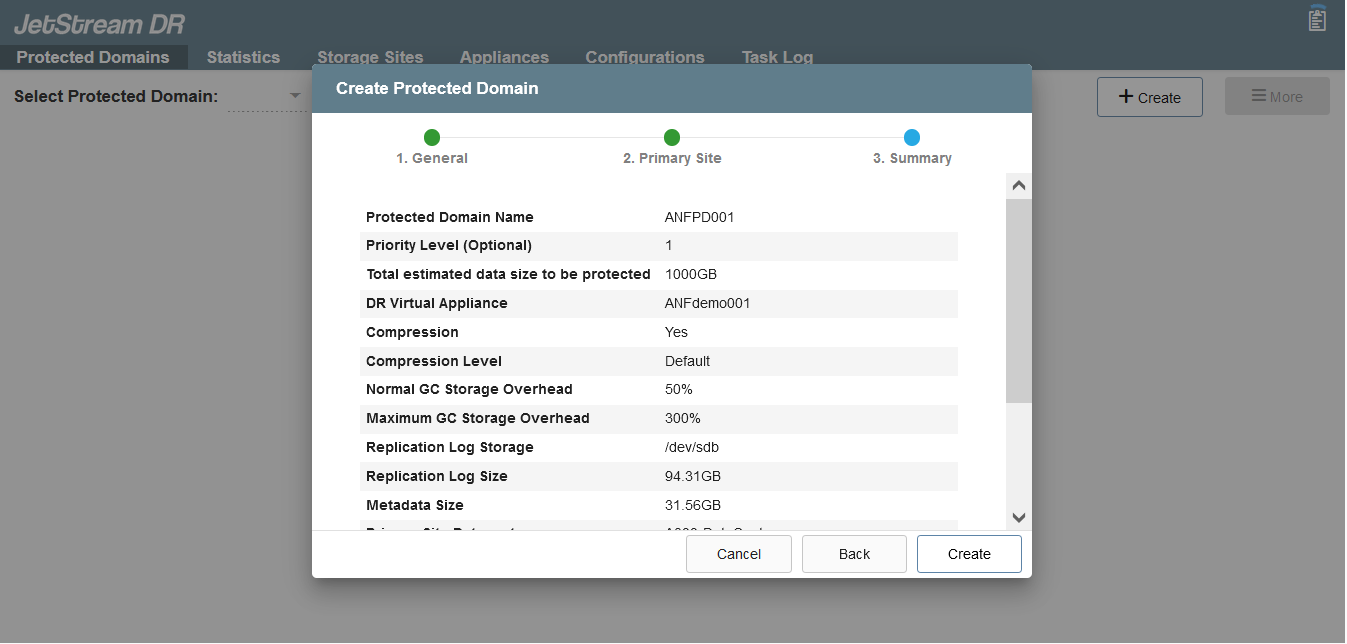Open the Configurations tab

pyautogui.click(x=645, y=57)
